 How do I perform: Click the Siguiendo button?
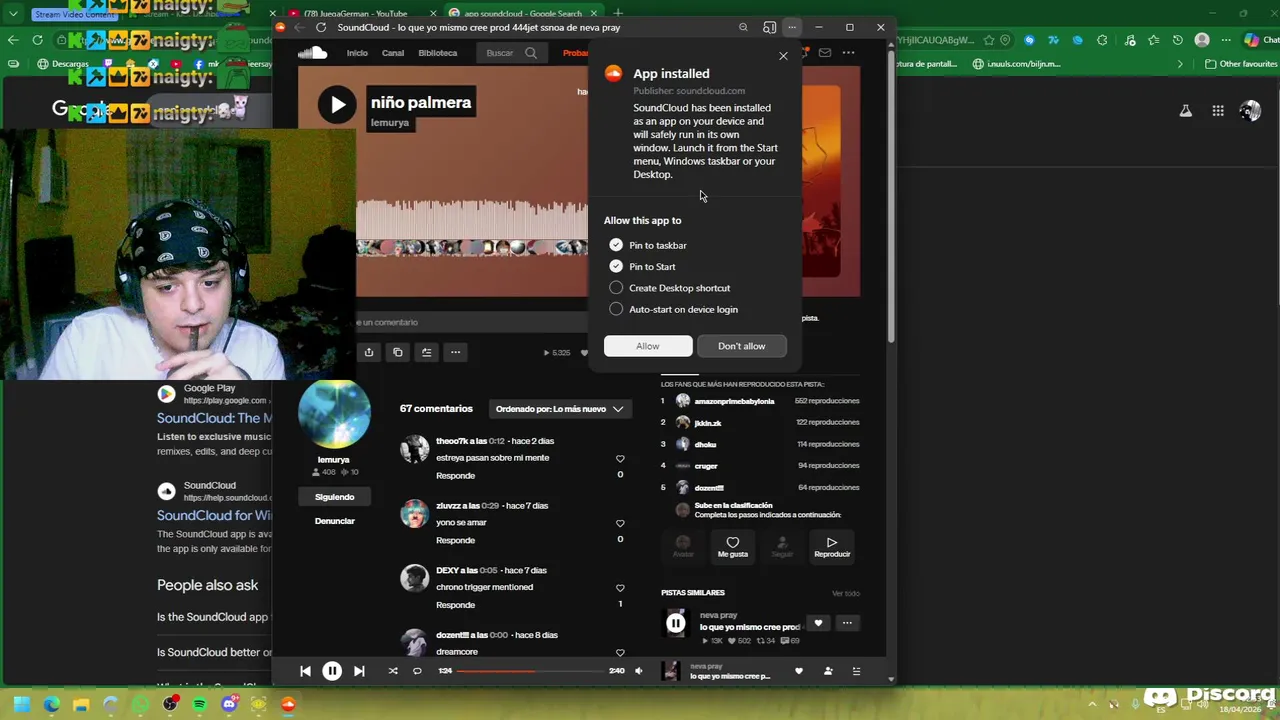(334, 497)
